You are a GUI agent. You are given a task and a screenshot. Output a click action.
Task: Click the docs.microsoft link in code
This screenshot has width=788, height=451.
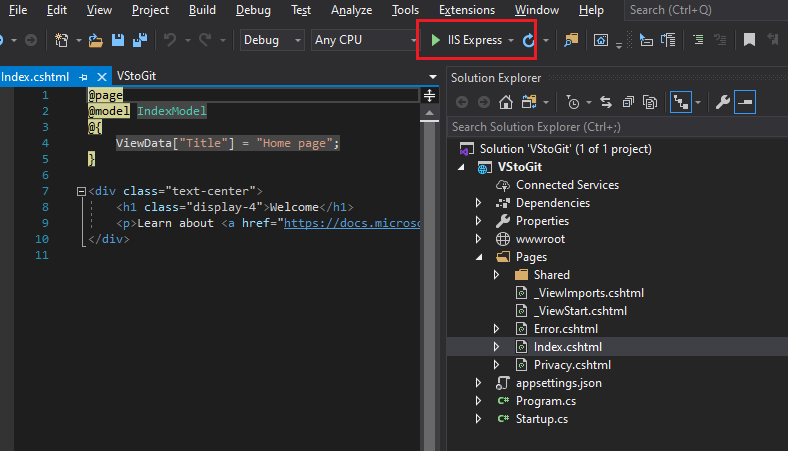[352, 223]
